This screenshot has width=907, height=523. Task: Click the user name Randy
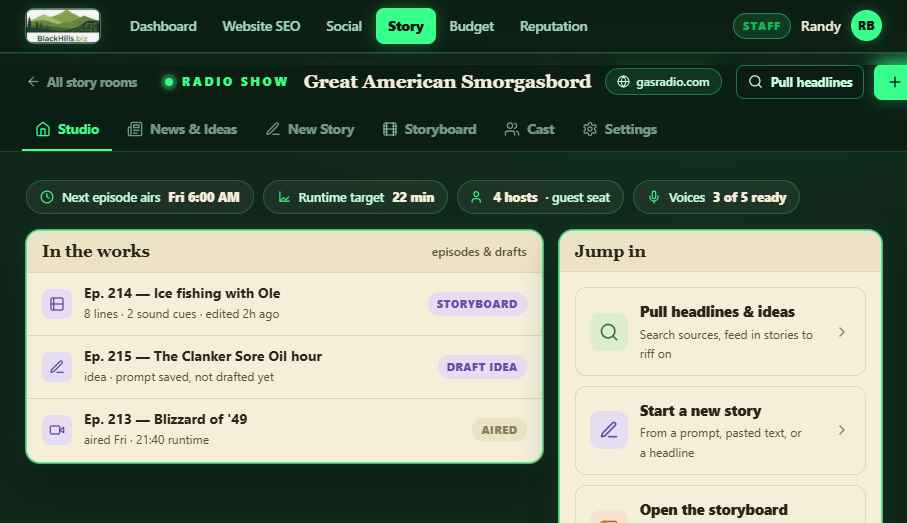click(820, 26)
